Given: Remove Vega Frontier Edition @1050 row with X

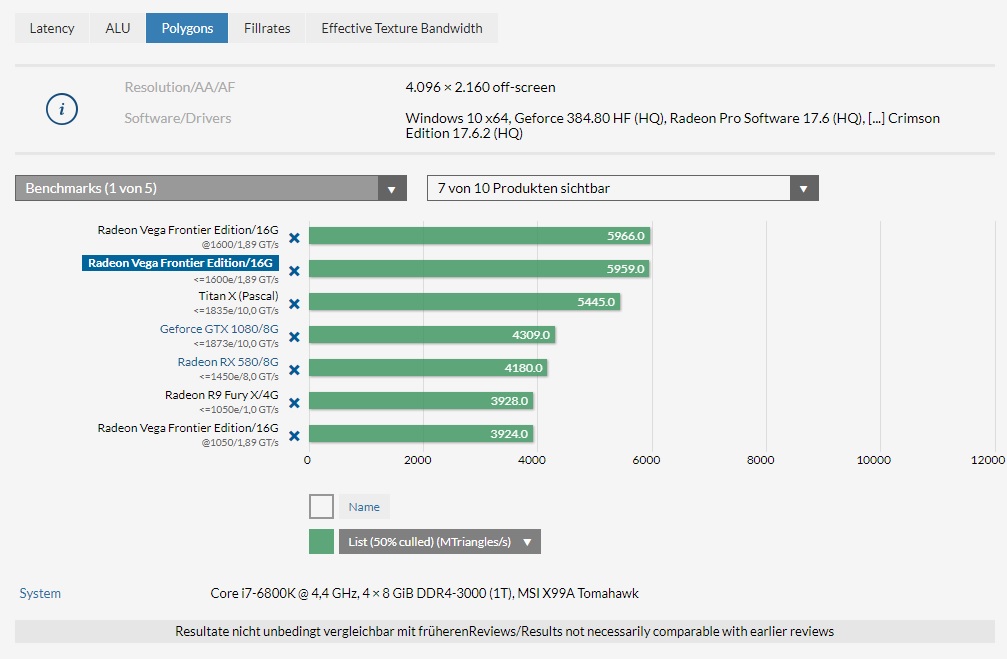Looking at the screenshot, I should [294, 435].
